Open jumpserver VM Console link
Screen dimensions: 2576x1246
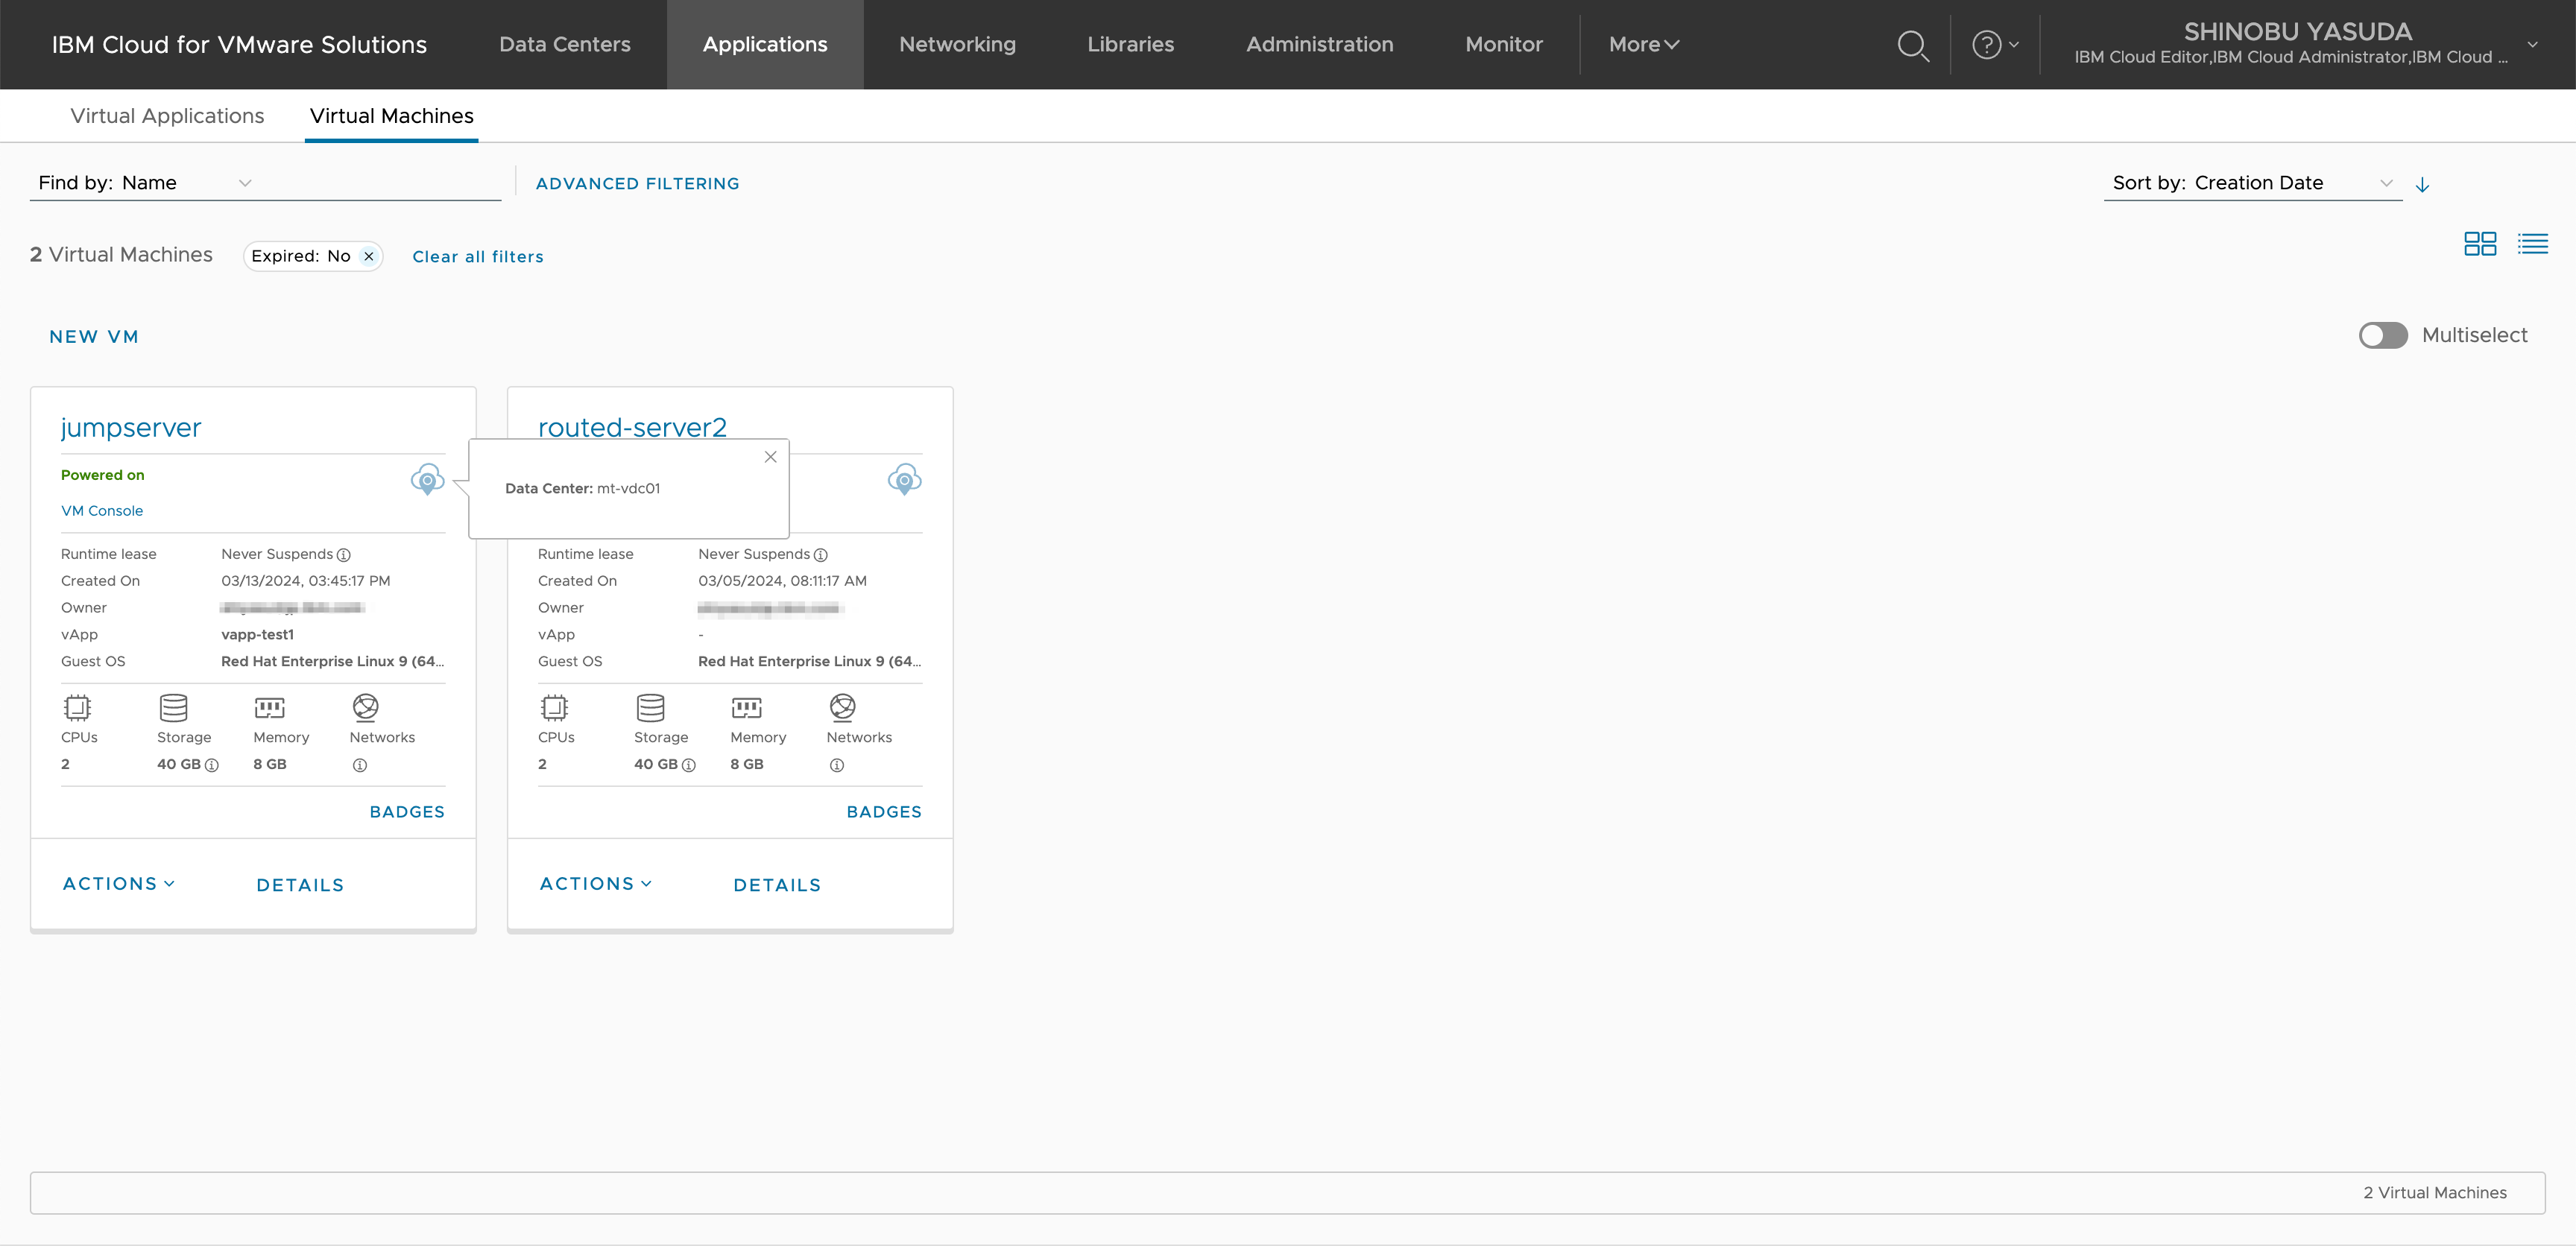click(102, 511)
